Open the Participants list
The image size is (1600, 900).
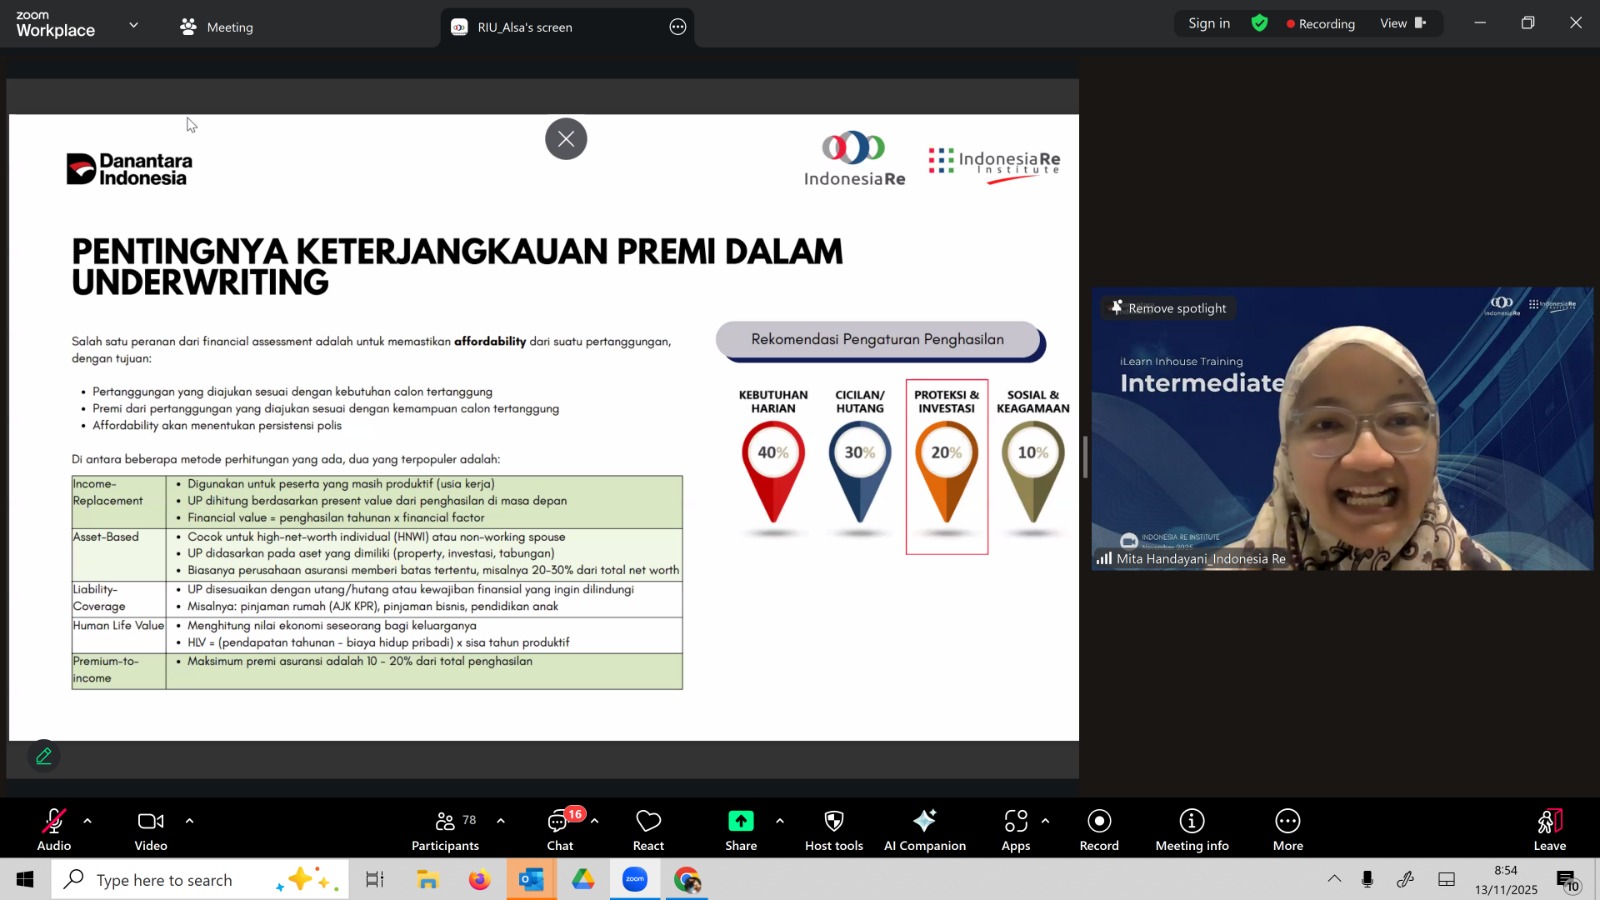click(x=445, y=829)
